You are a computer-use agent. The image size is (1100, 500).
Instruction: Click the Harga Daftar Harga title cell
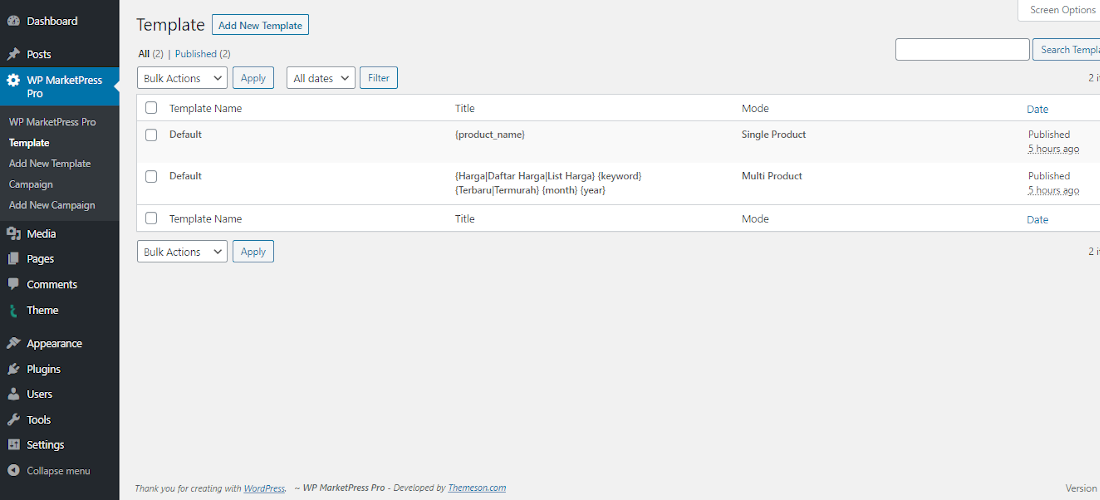point(548,183)
